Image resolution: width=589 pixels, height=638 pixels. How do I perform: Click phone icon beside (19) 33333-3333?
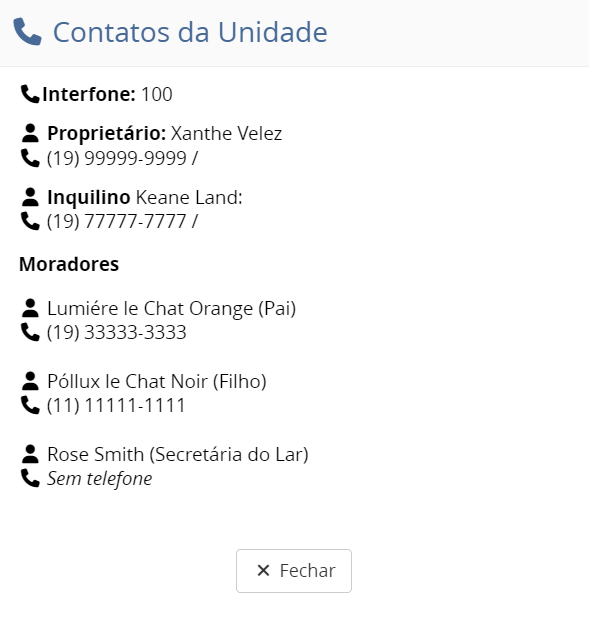(31, 332)
